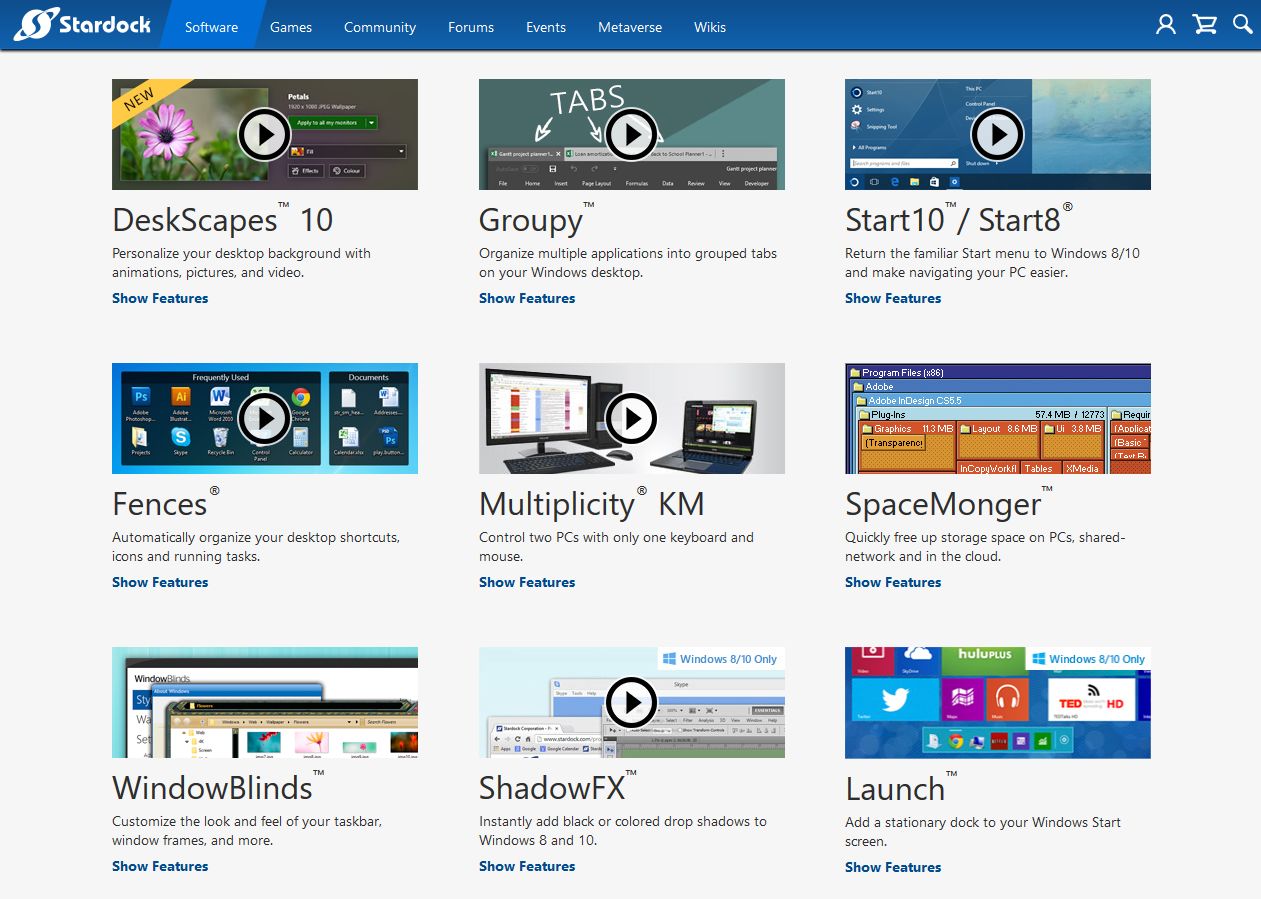Click the Fences product thumbnail
This screenshot has height=899, width=1261.
point(265,418)
